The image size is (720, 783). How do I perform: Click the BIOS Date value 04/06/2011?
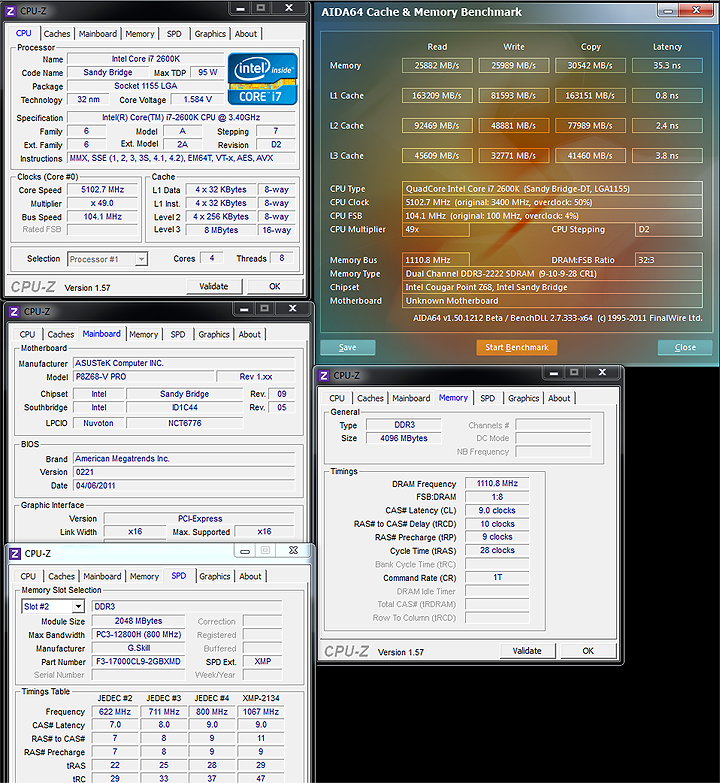point(184,486)
